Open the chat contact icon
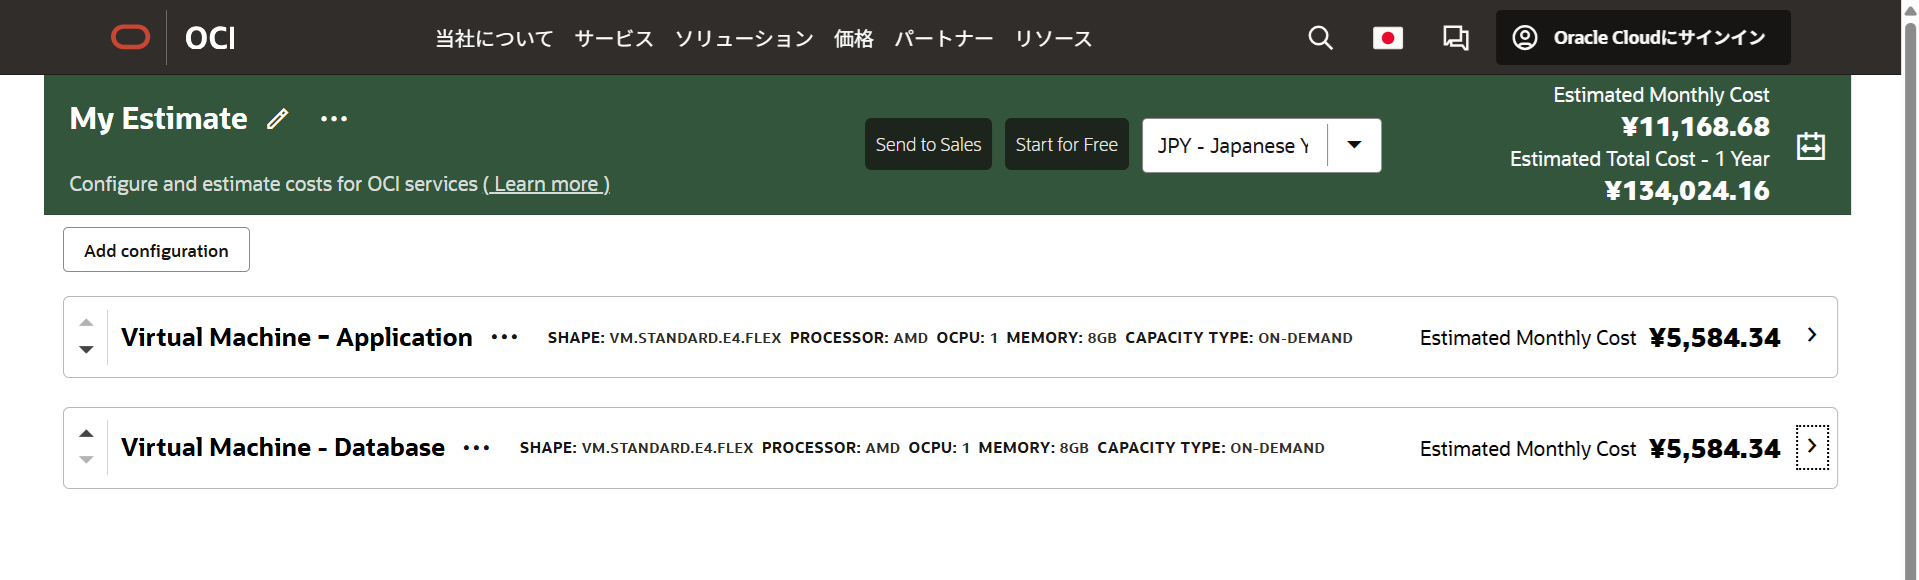The width and height of the screenshot is (1919, 580). (x=1455, y=38)
